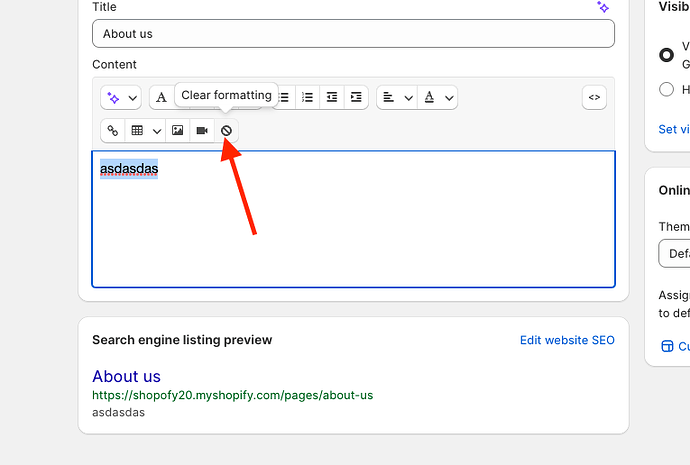
Task: Expand the text color dropdown arrow
Action: point(449,98)
